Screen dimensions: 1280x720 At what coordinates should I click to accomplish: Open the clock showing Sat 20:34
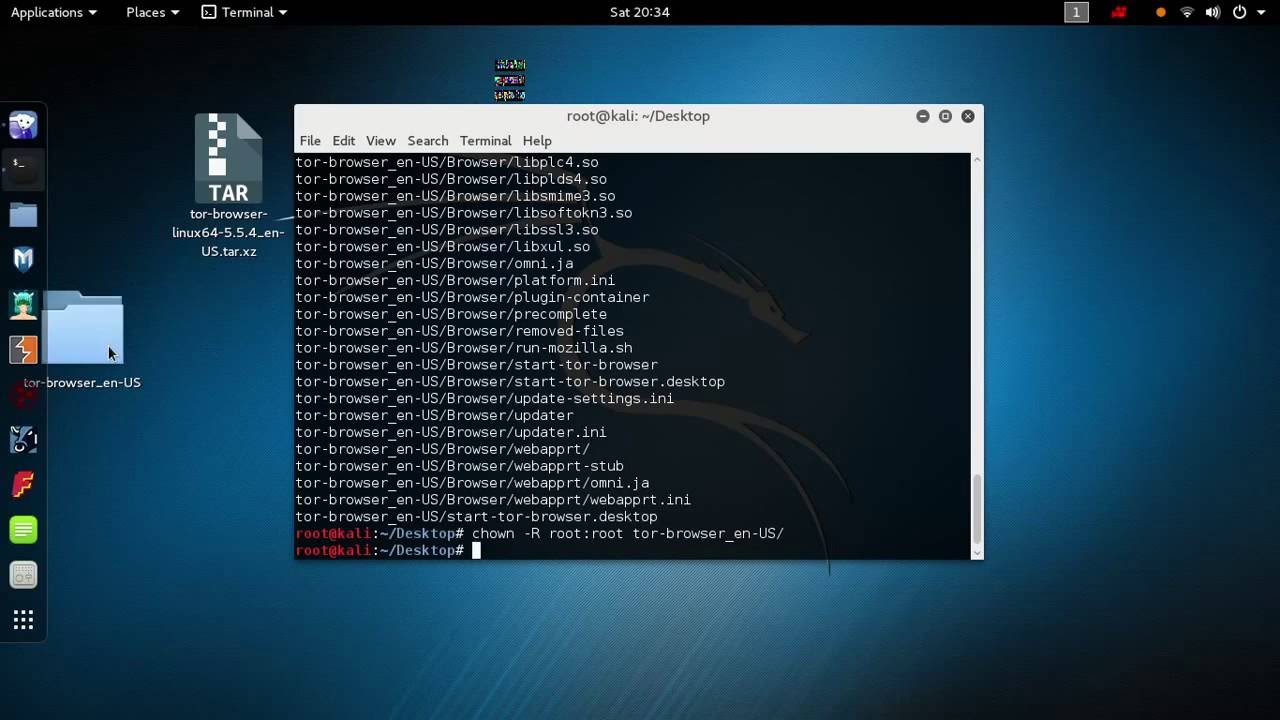click(x=640, y=12)
